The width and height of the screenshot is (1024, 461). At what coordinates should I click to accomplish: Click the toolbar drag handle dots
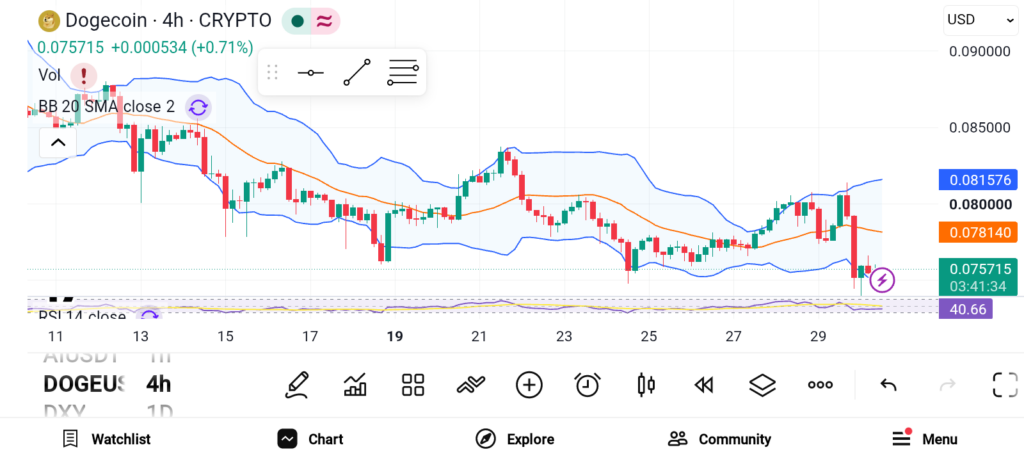(x=272, y=72)
